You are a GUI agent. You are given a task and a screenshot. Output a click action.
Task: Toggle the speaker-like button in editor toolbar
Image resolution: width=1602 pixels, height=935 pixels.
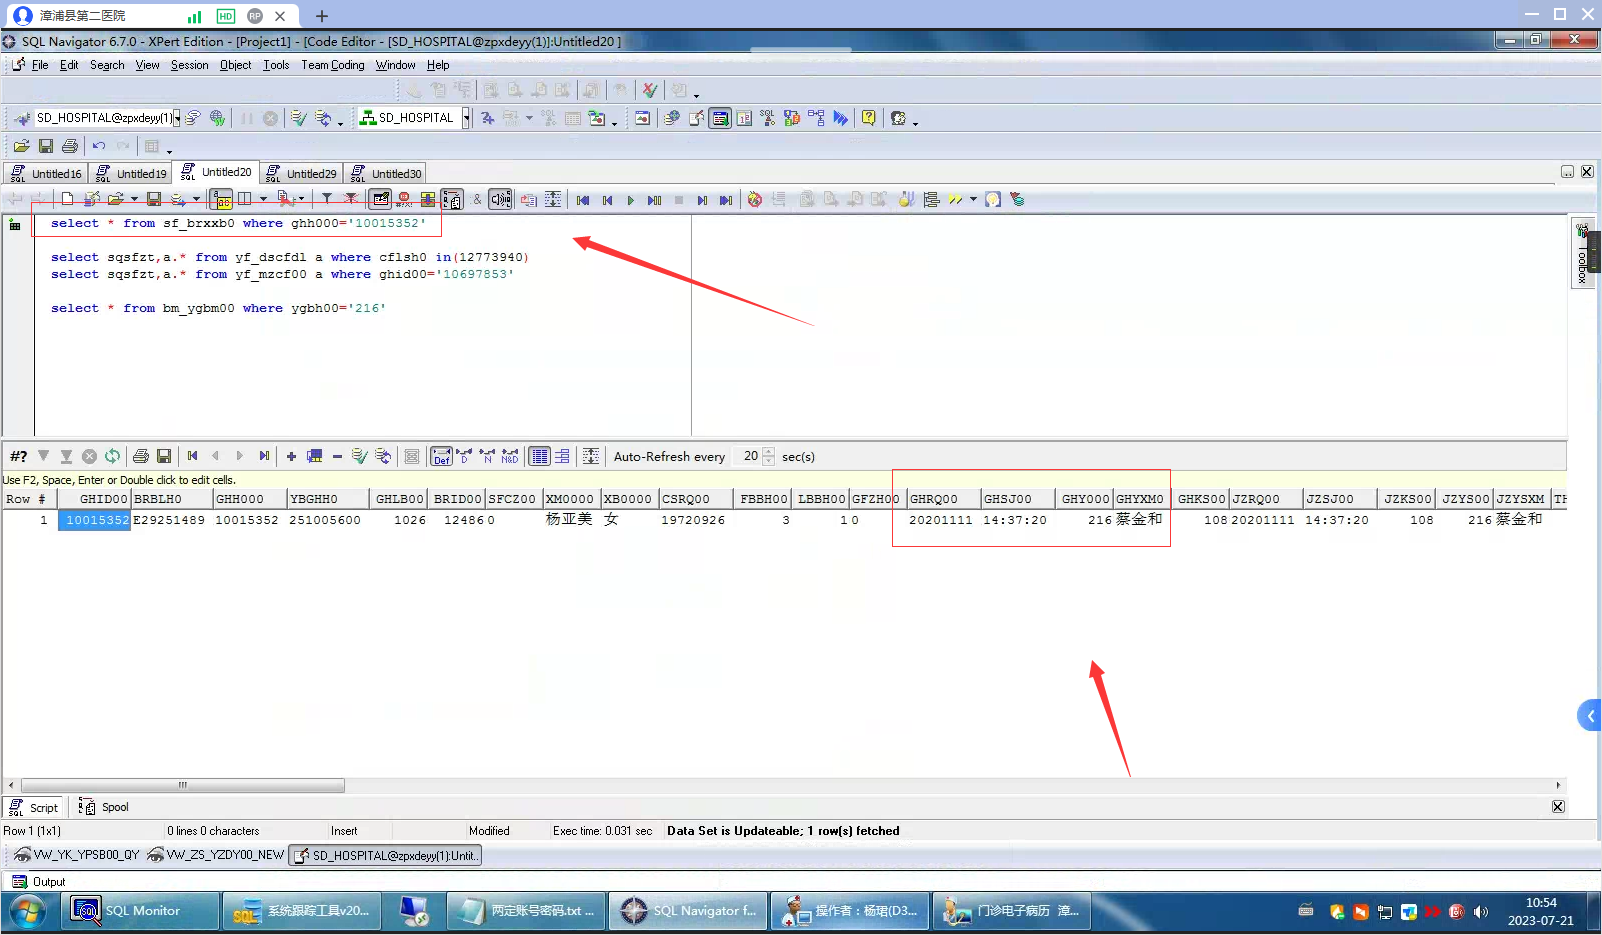[x=500, y=199]
